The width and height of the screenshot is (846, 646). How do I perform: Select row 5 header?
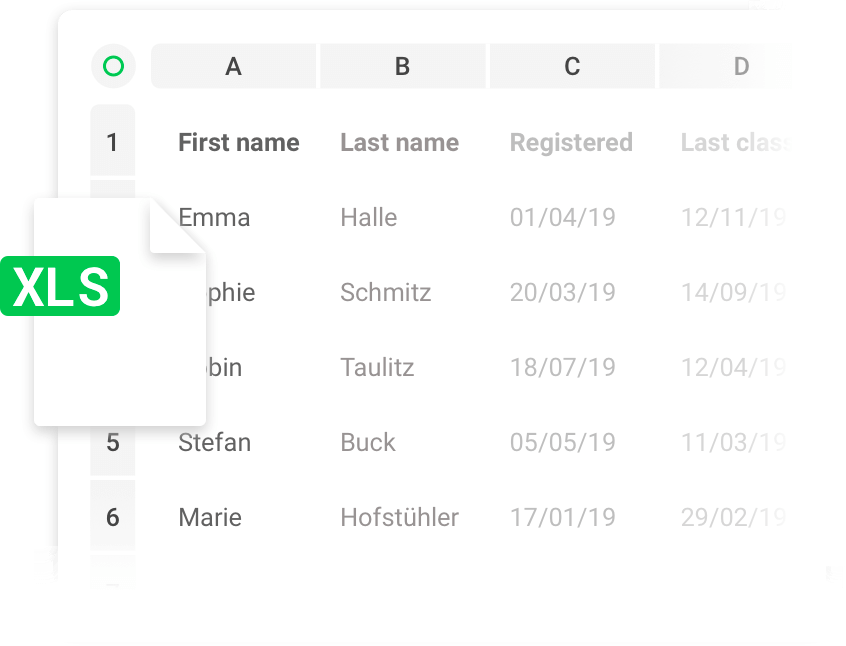[112, 442]
